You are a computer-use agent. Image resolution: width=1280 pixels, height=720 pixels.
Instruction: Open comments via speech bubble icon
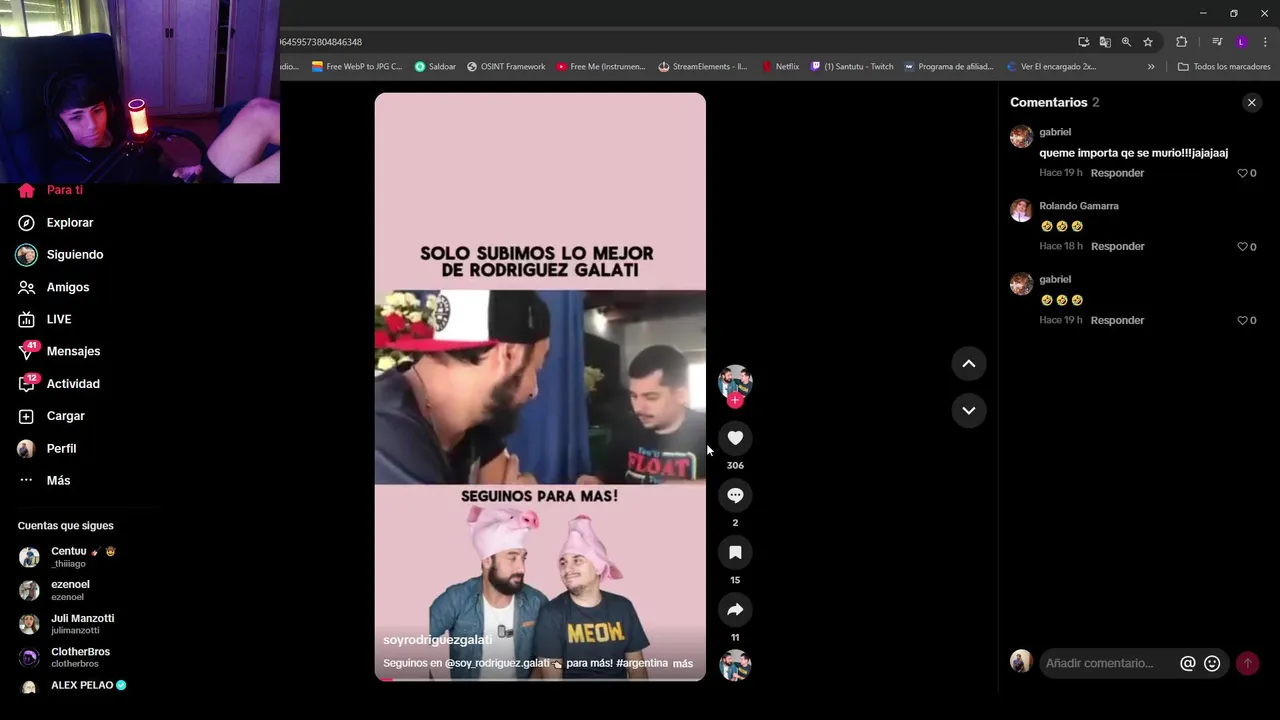pos(735,495)
